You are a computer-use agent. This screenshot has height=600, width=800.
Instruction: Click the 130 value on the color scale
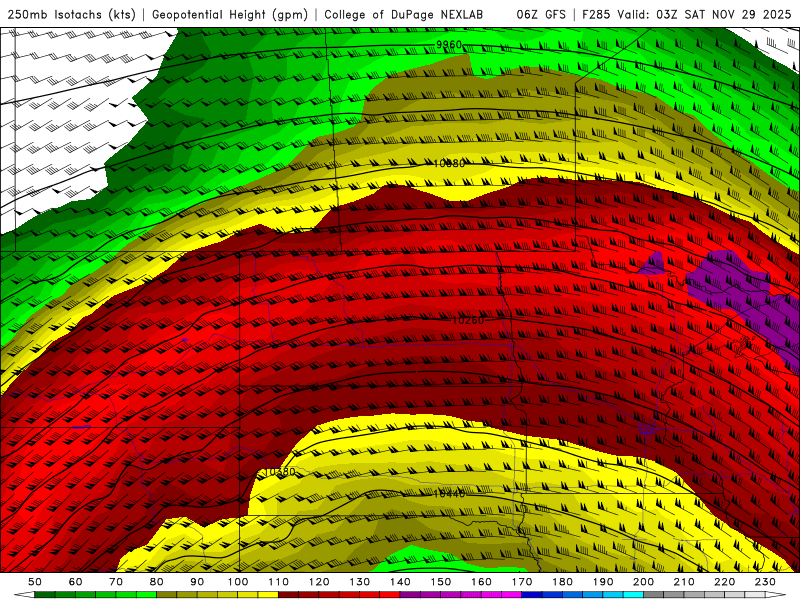coord(360,582)
